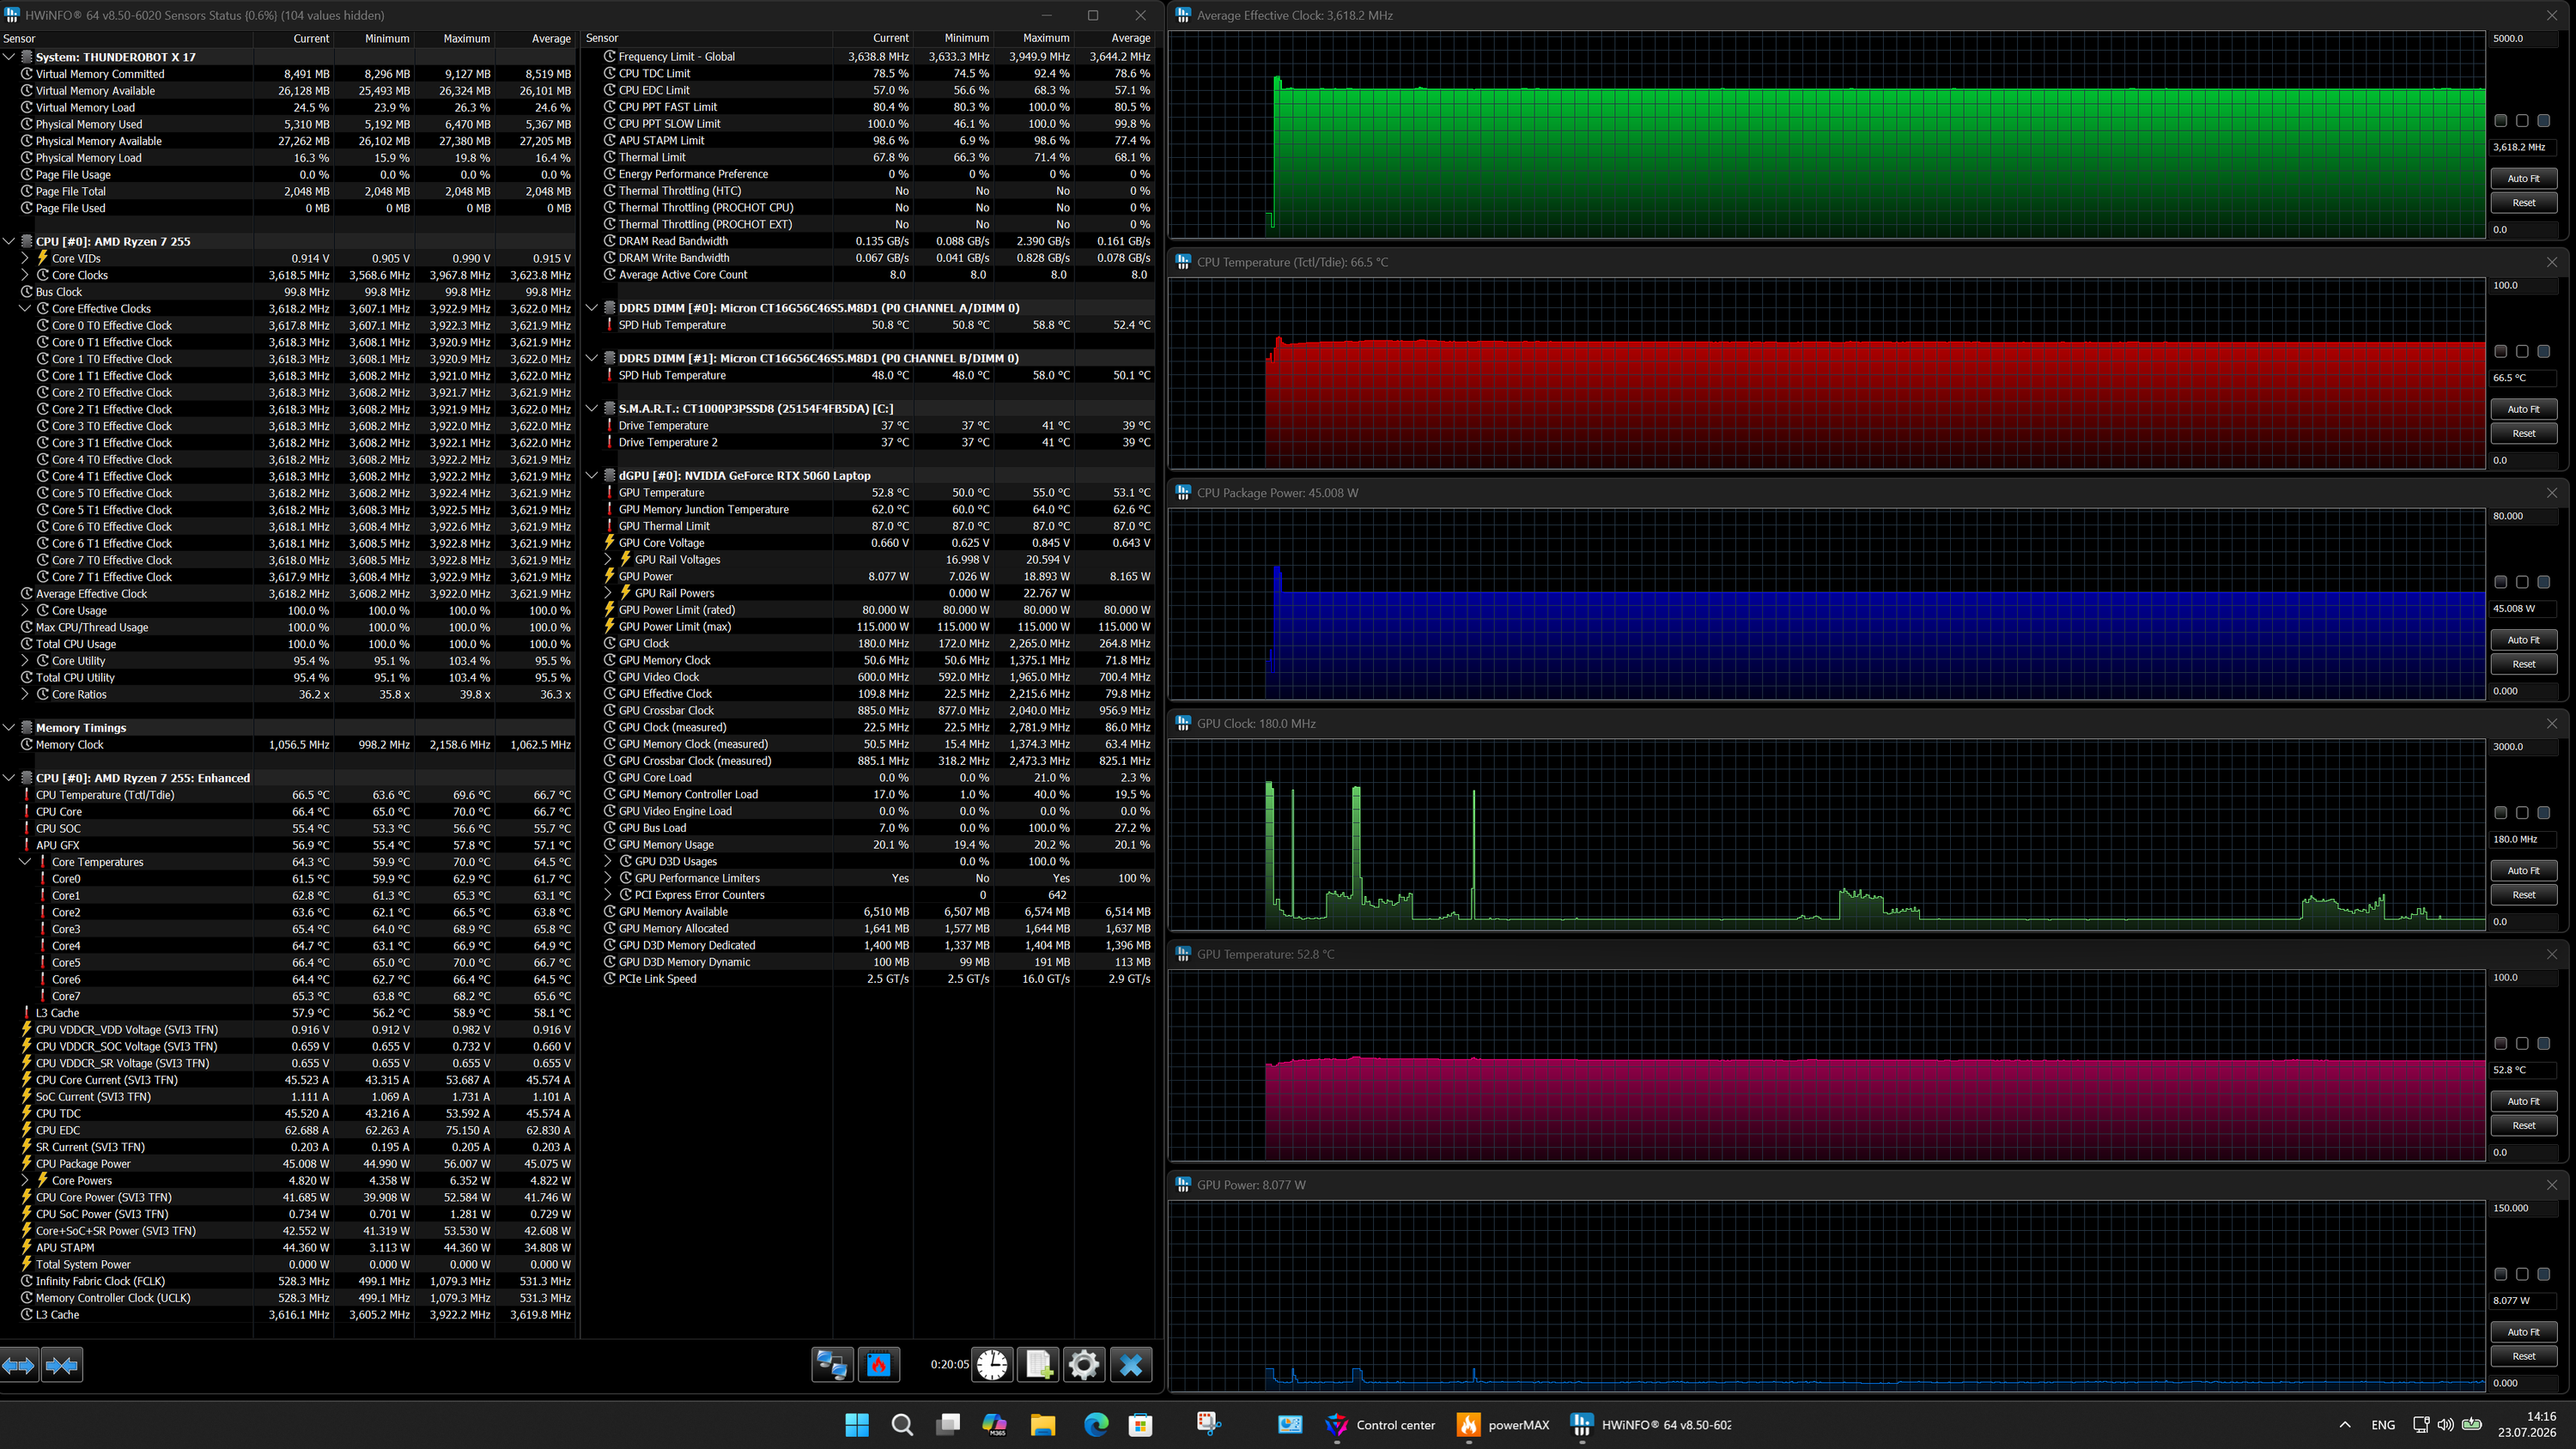Screen dimensions: 2576x1449
Task: Expand the Core Usage row
Action: pyautogui.click(x=25, y=610)
